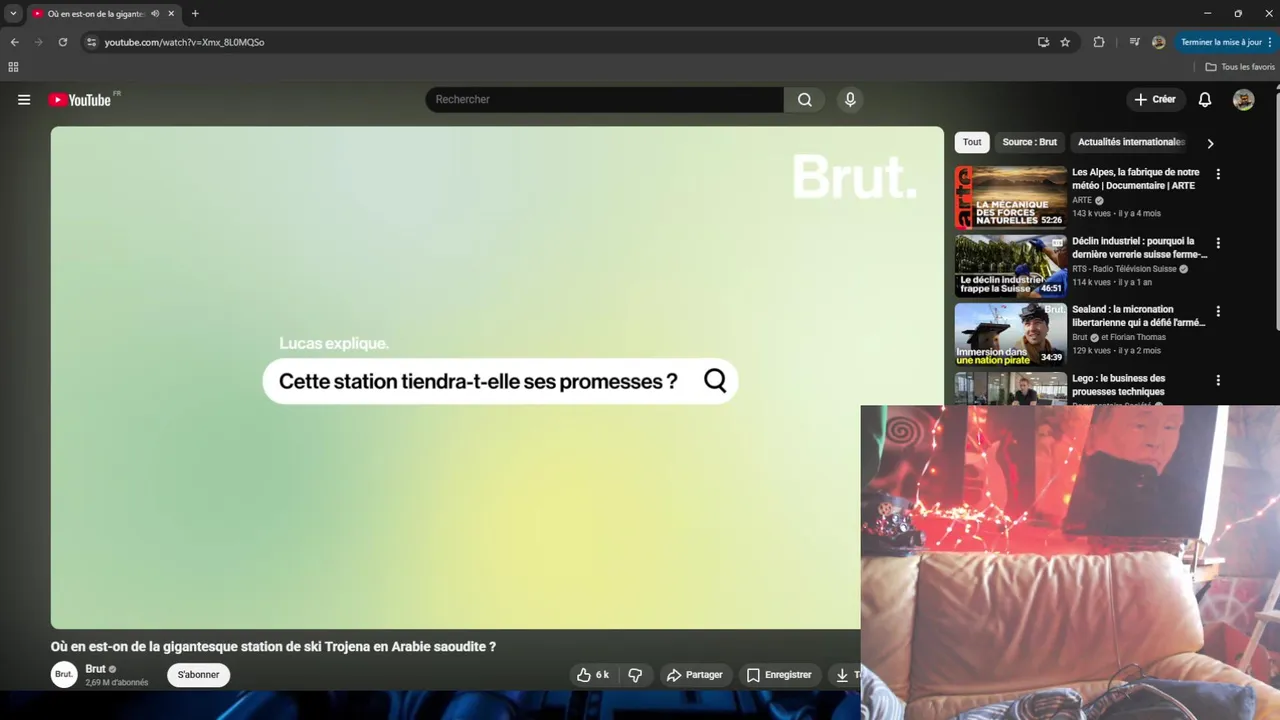
Task: Open the YouTube hamburger guide menu
Action: tap(24, 100)
